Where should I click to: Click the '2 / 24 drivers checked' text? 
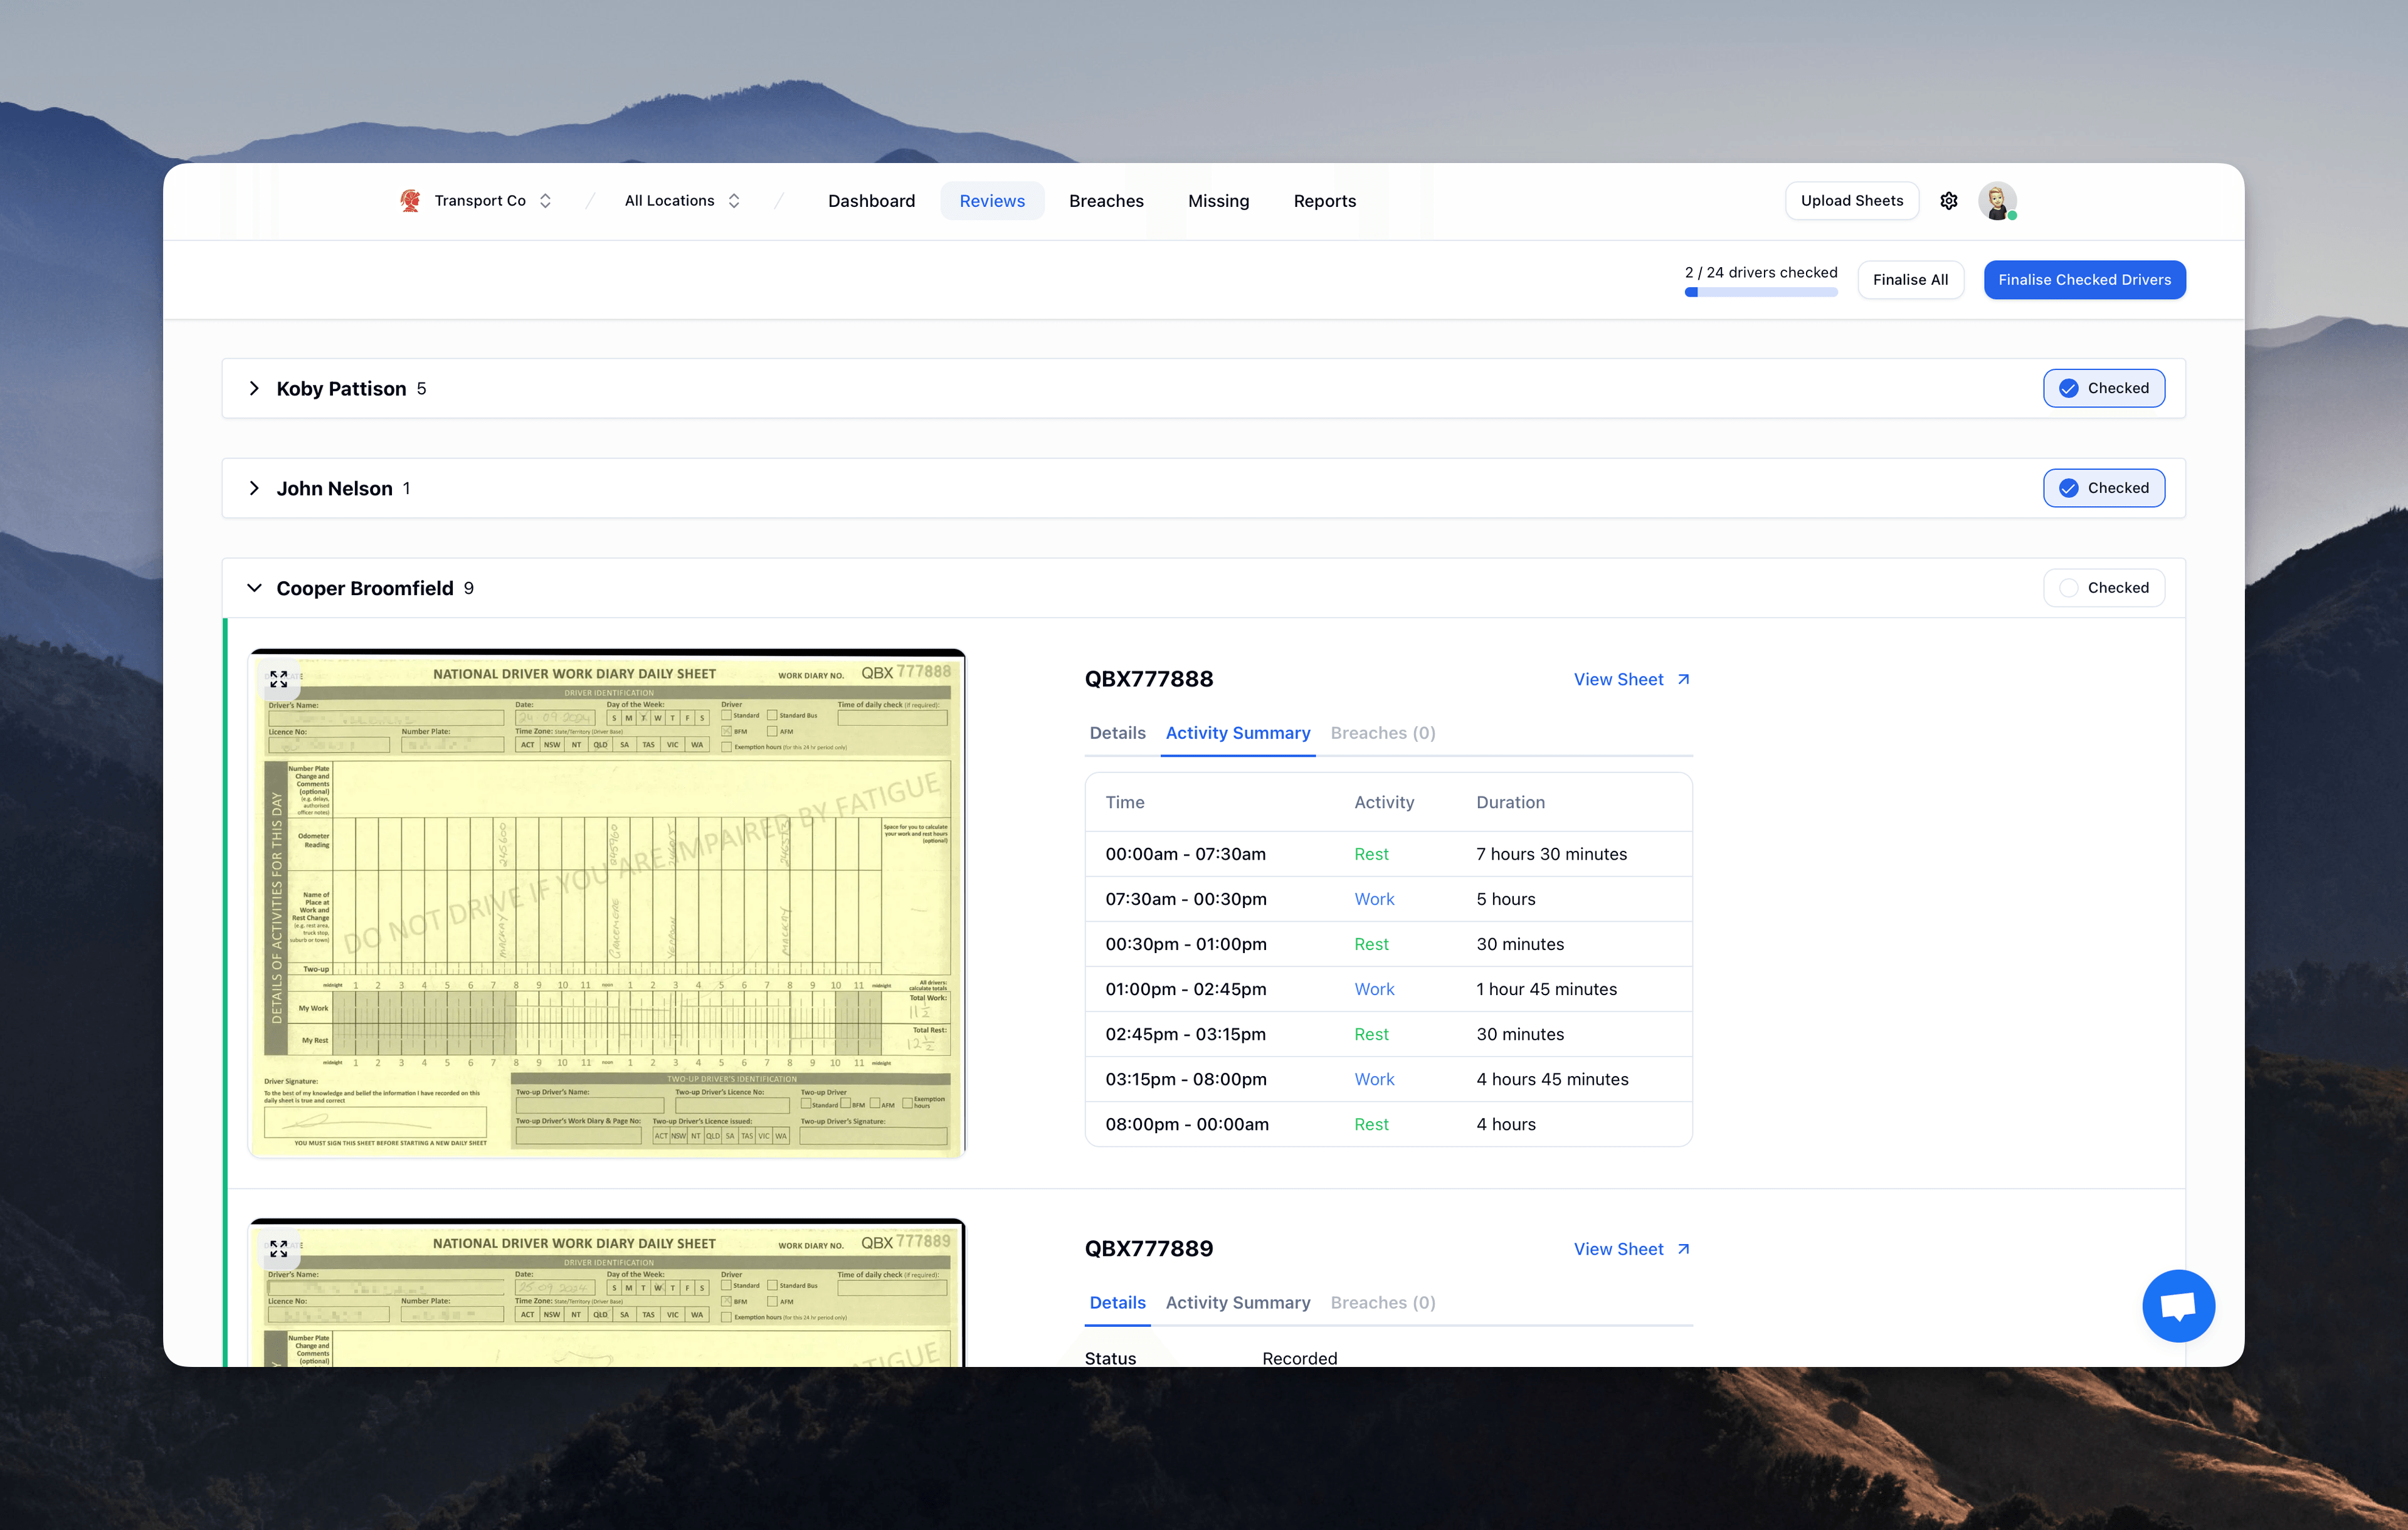click(1761, 272)
